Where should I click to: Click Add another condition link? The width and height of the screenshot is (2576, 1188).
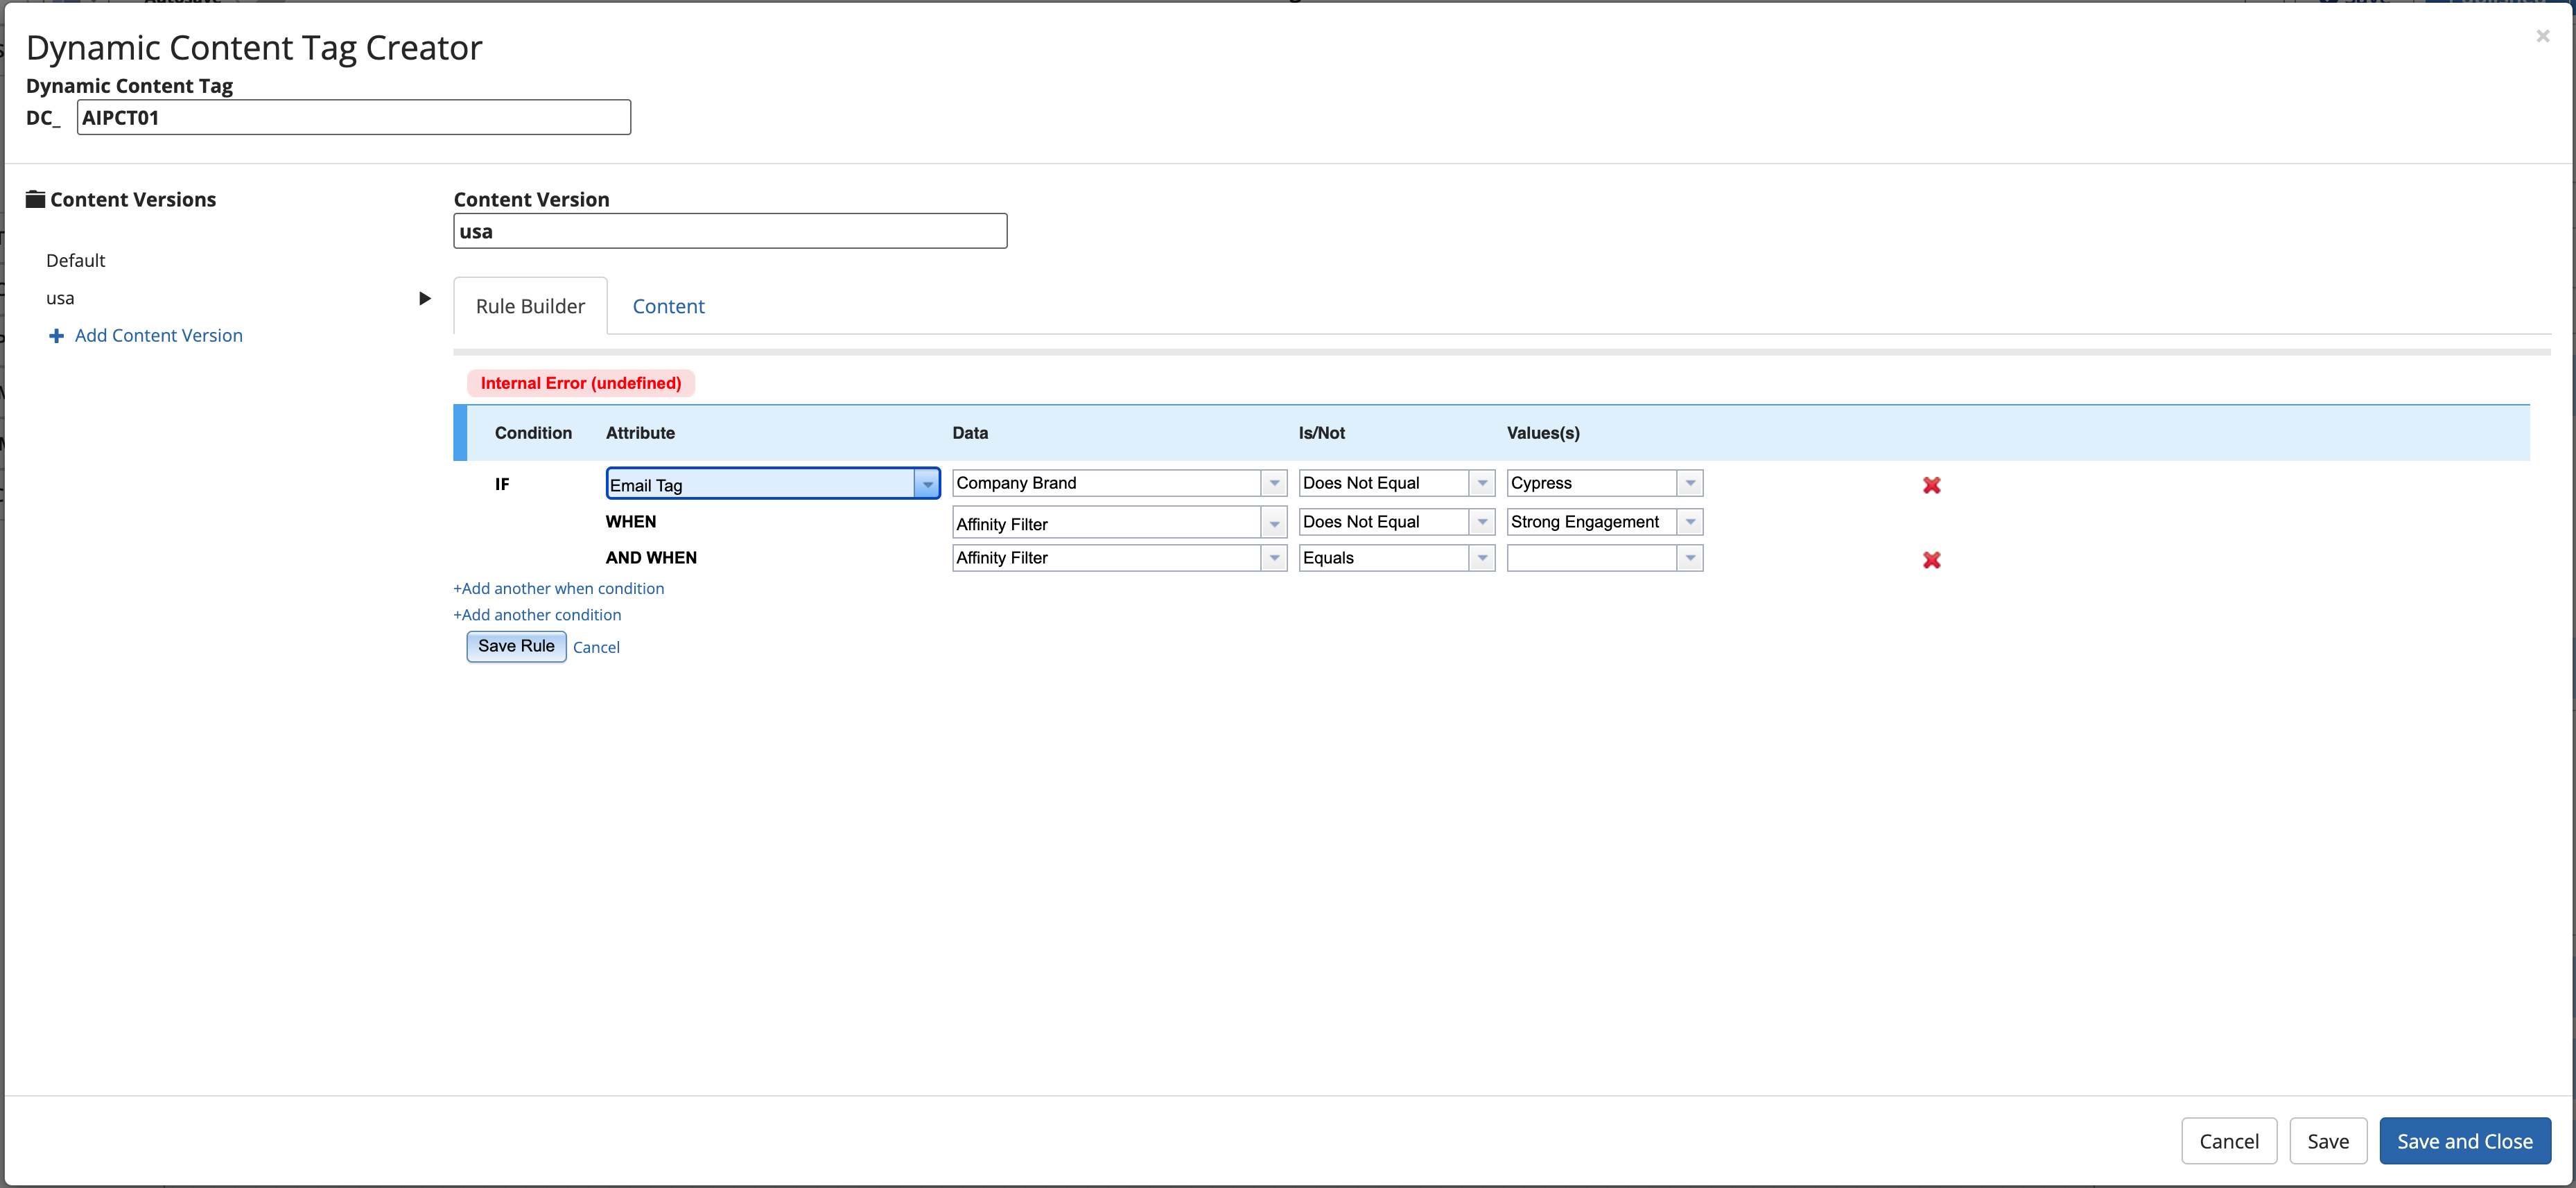[x=538, y=615]
